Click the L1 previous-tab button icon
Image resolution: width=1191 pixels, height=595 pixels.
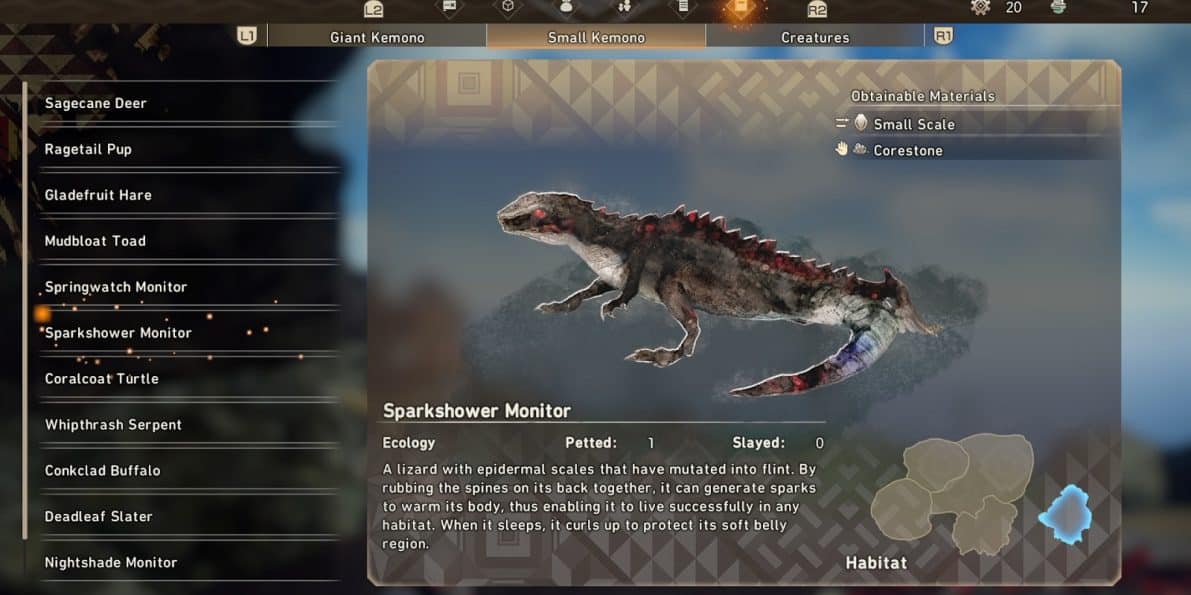(246, 36)
